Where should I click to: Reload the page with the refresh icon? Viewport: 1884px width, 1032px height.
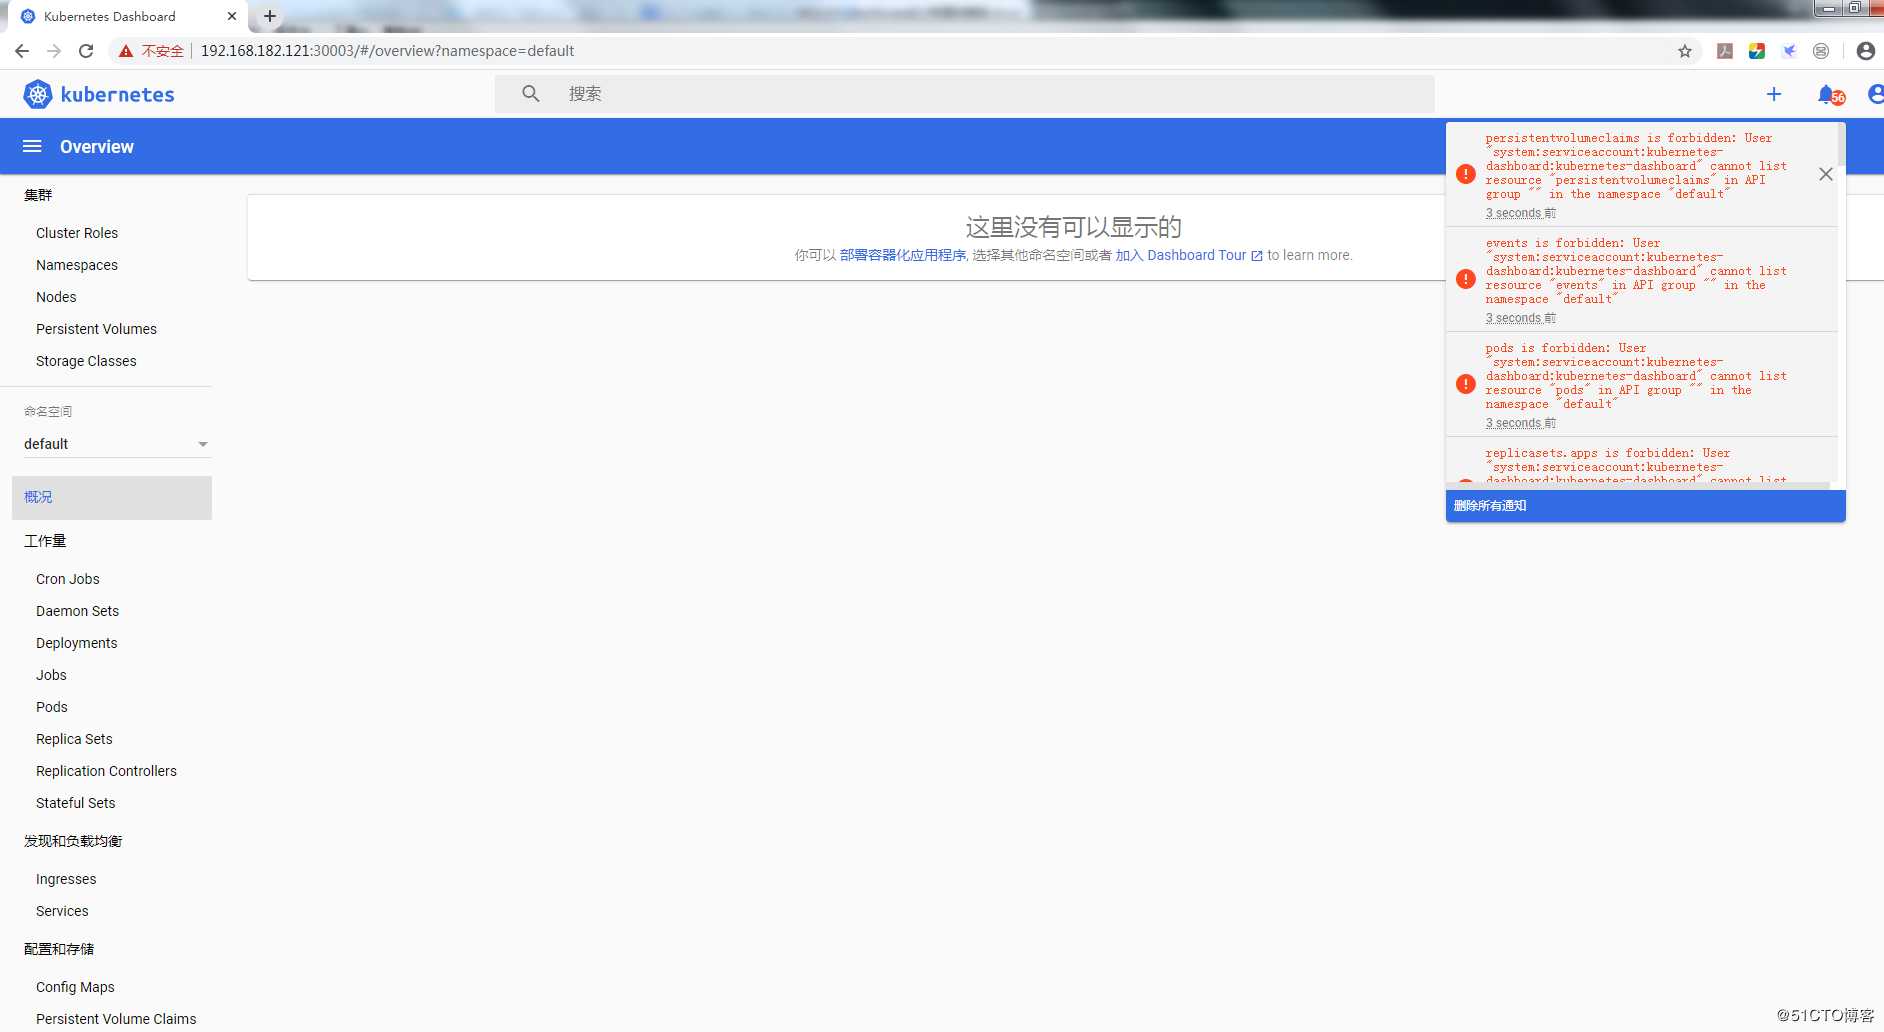click(x=86, y=51)
